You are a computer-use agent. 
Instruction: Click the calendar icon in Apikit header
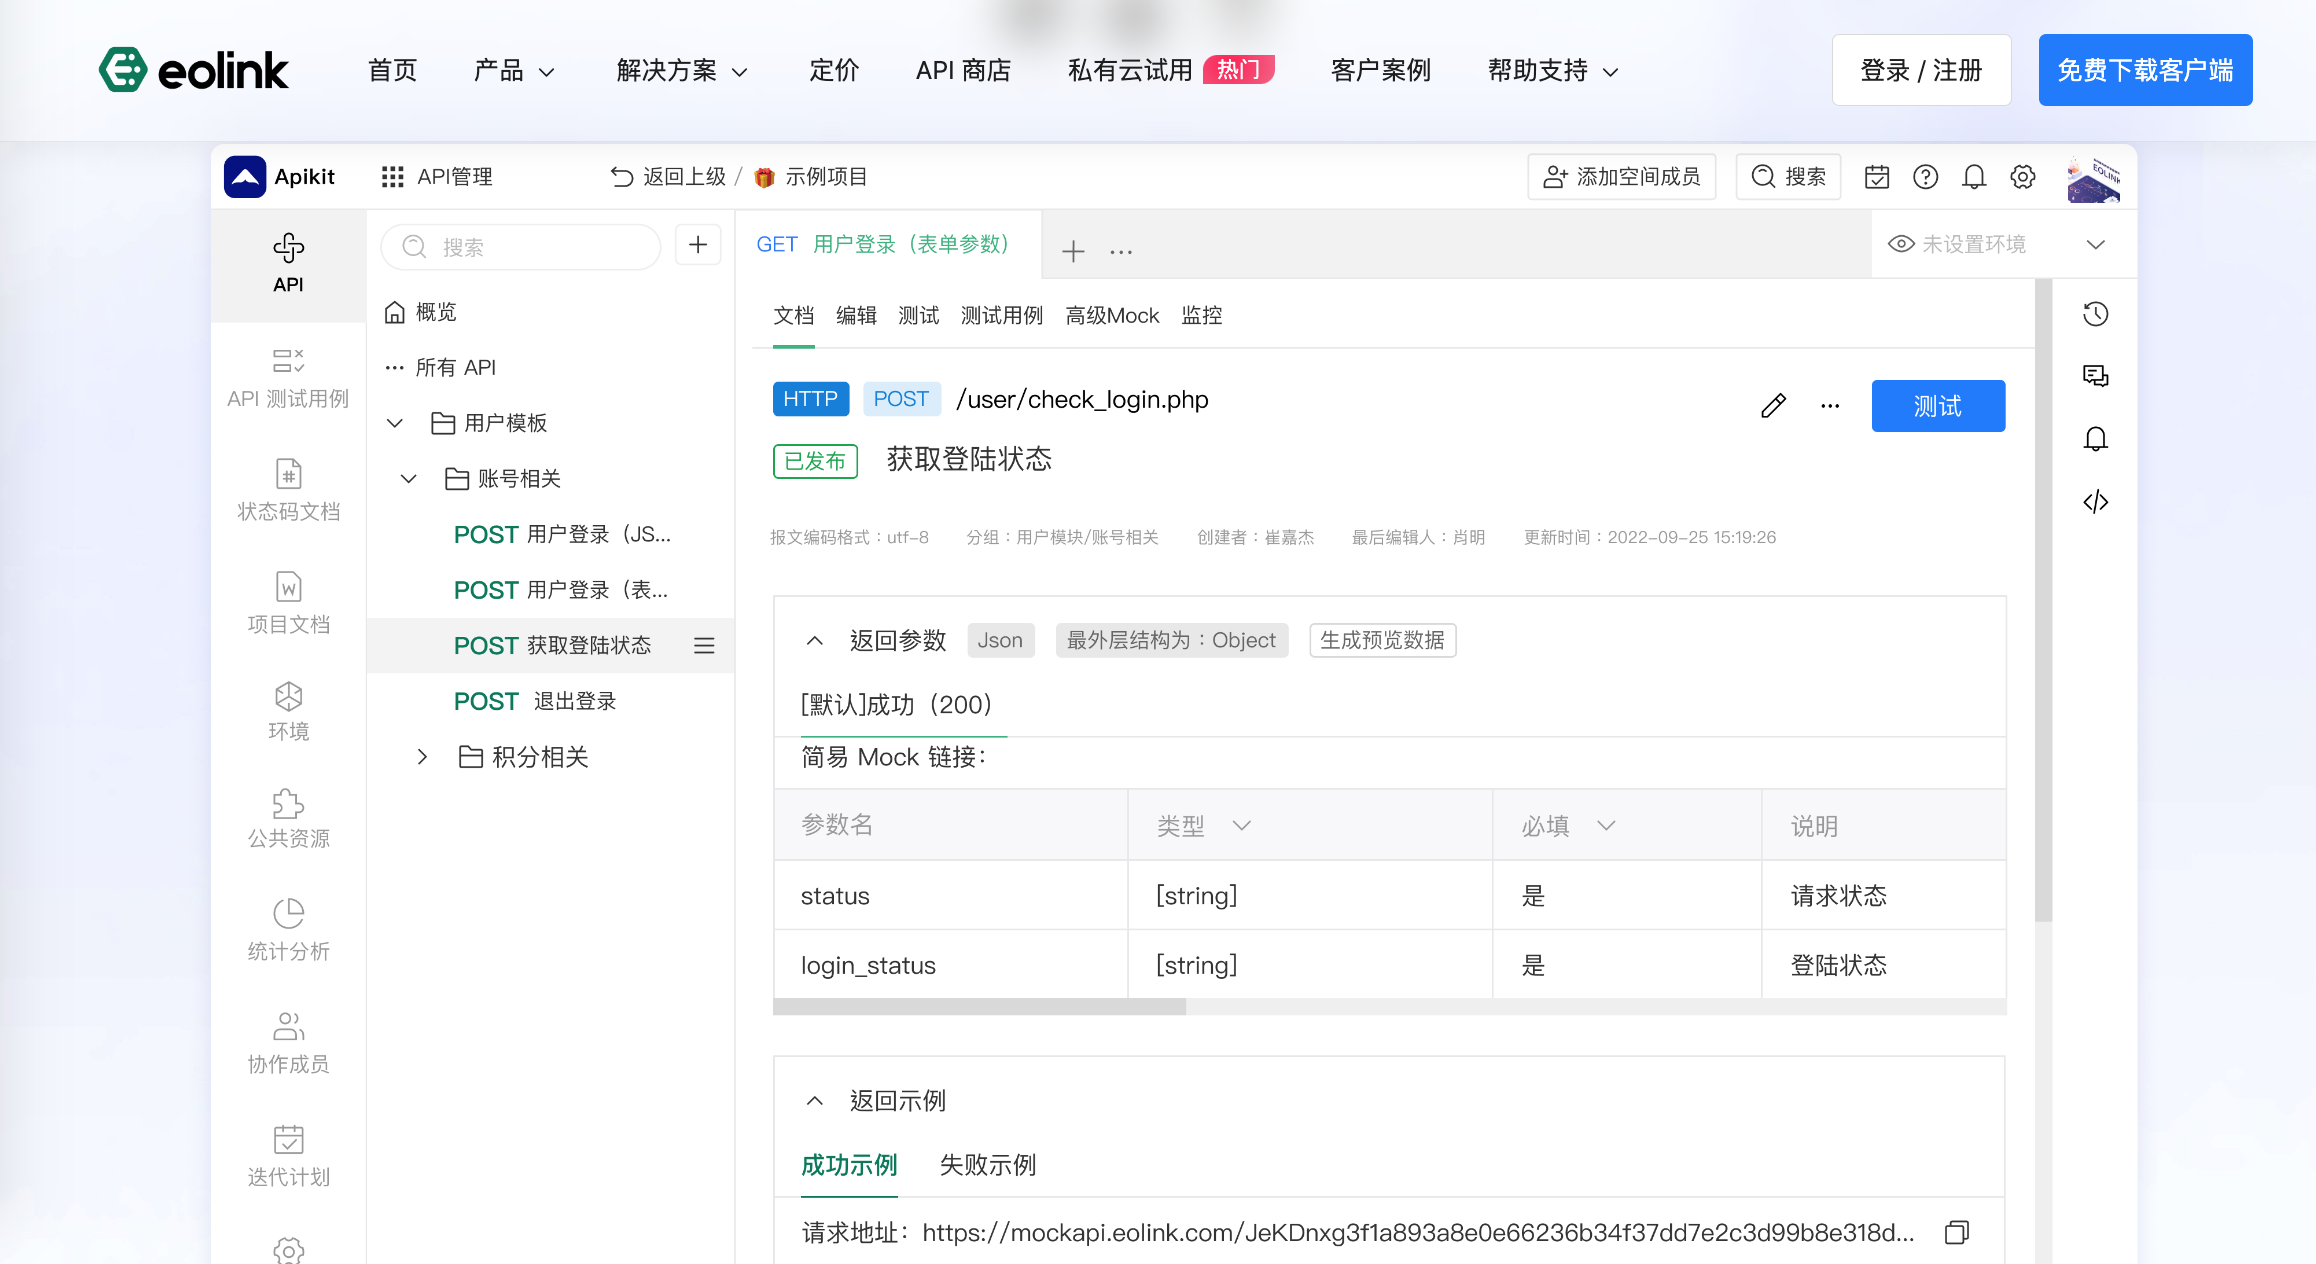(1877, 177)
